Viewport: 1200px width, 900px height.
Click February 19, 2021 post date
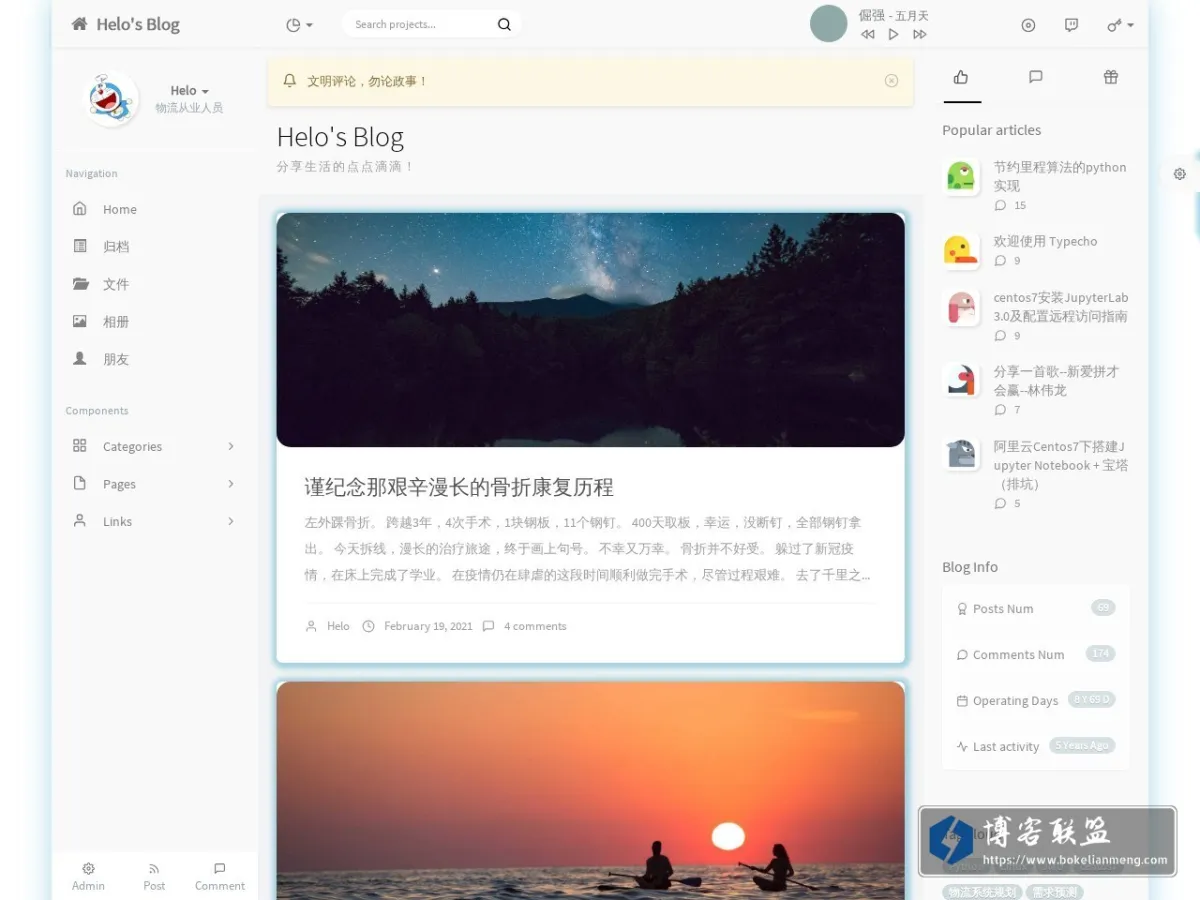(428, 626)
